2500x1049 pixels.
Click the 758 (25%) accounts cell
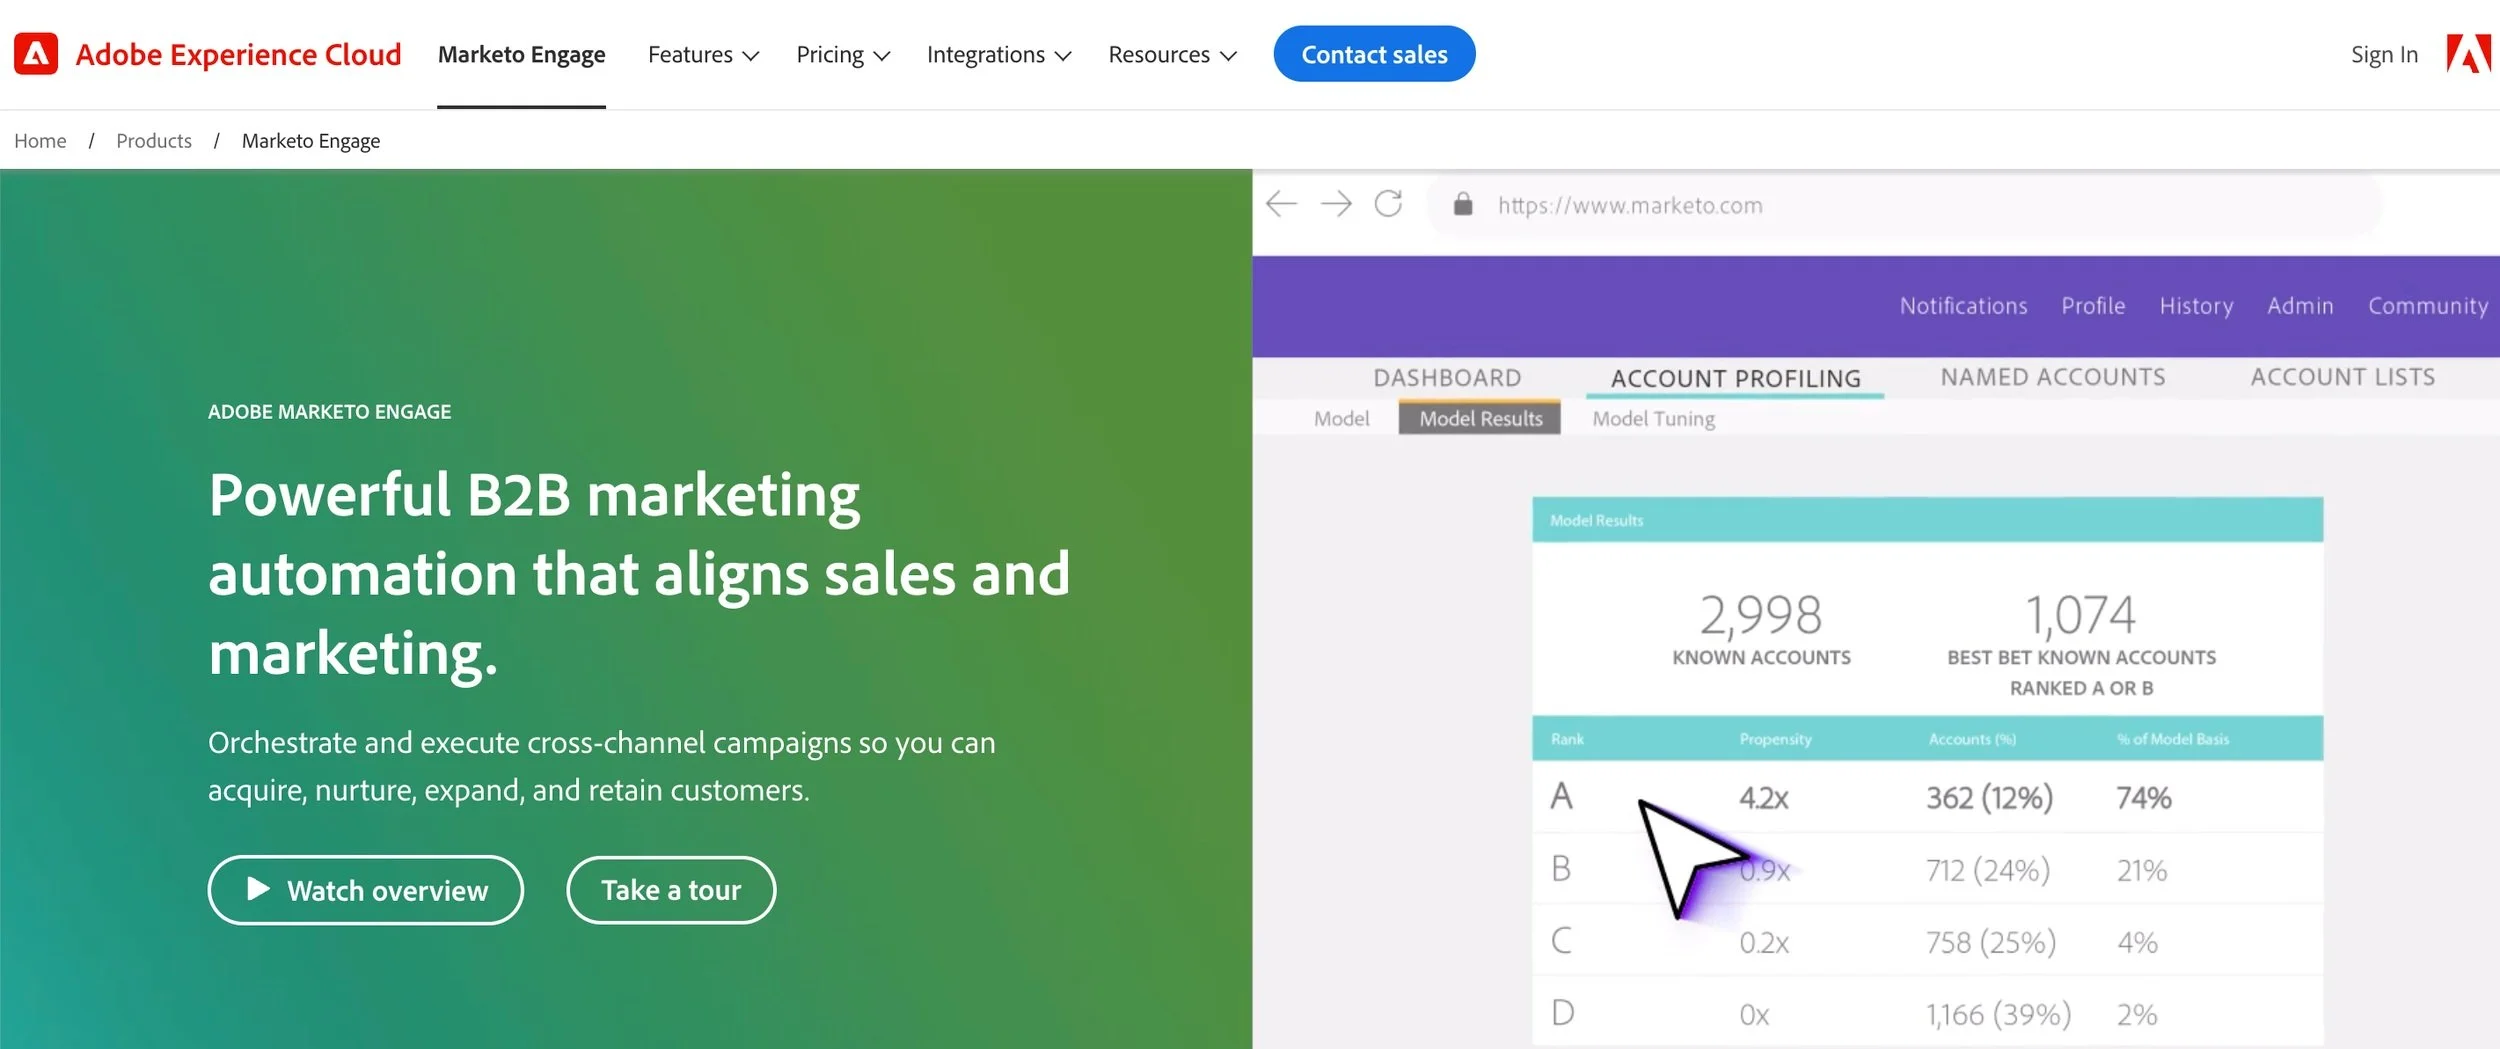1991,942
